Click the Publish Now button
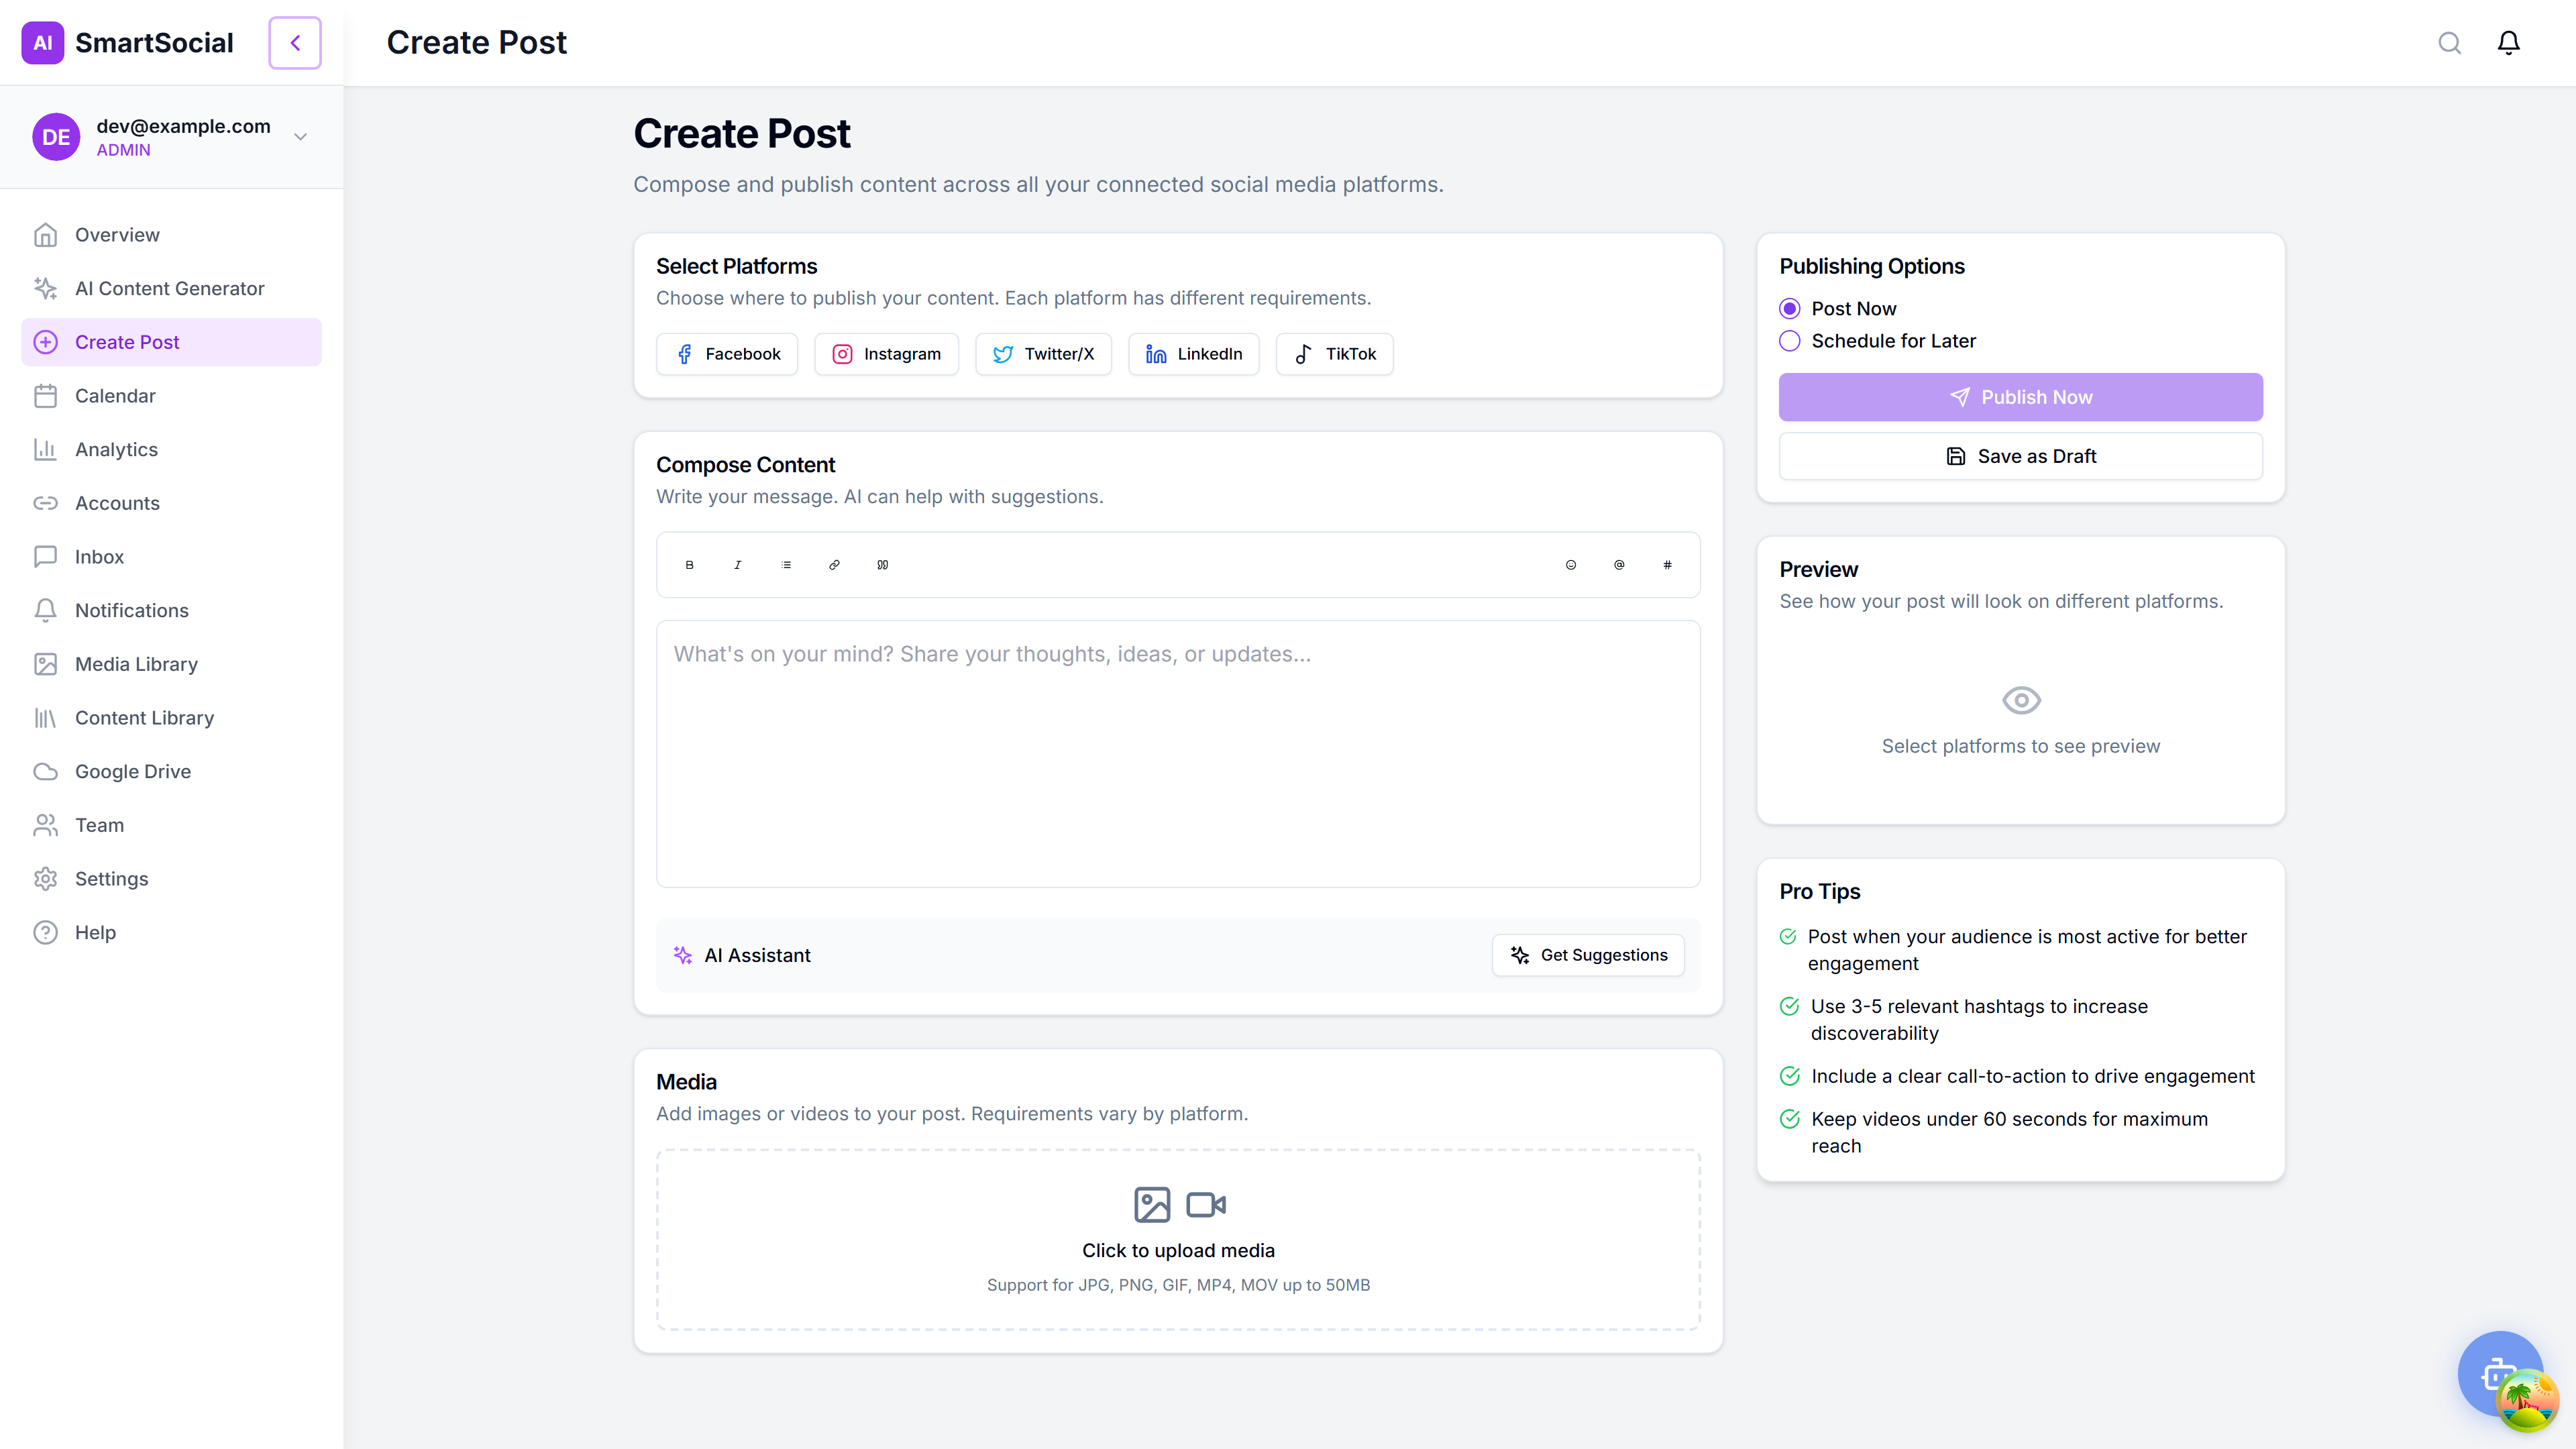2576x1449 pixels. (x=2020, y=396)
